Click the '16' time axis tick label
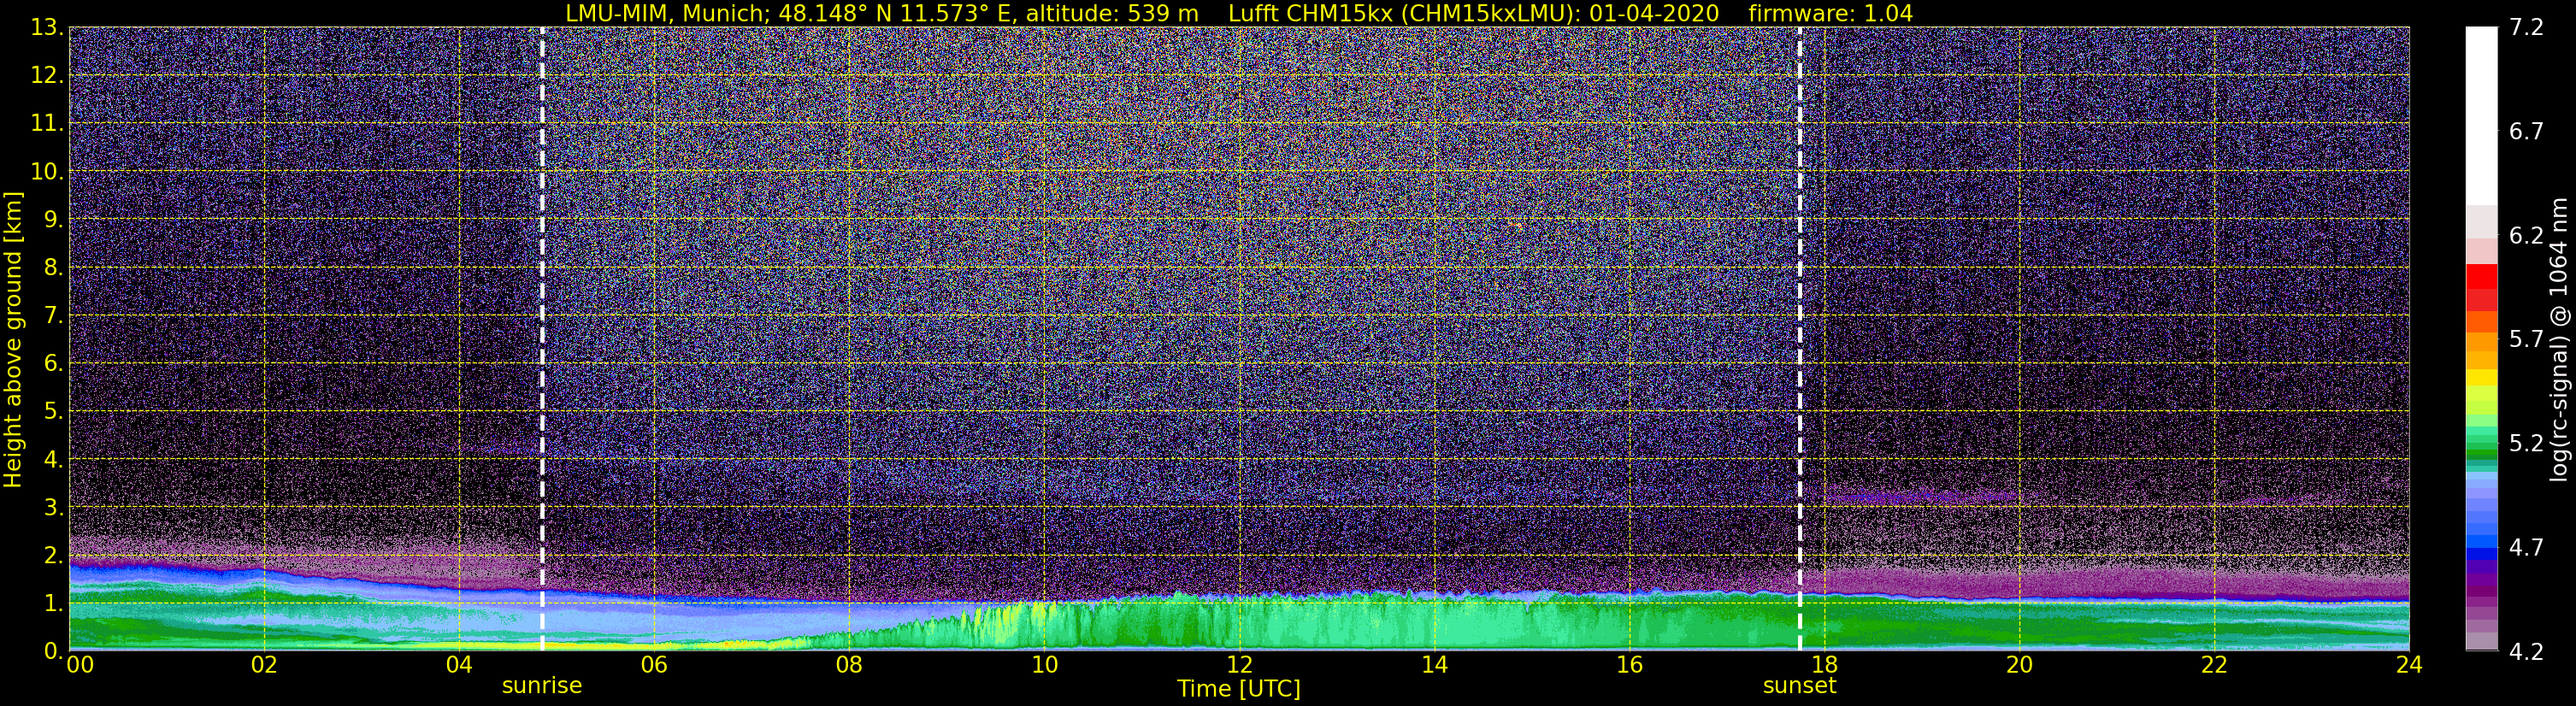This screenshot has height=706, width=2576. 1629,665
